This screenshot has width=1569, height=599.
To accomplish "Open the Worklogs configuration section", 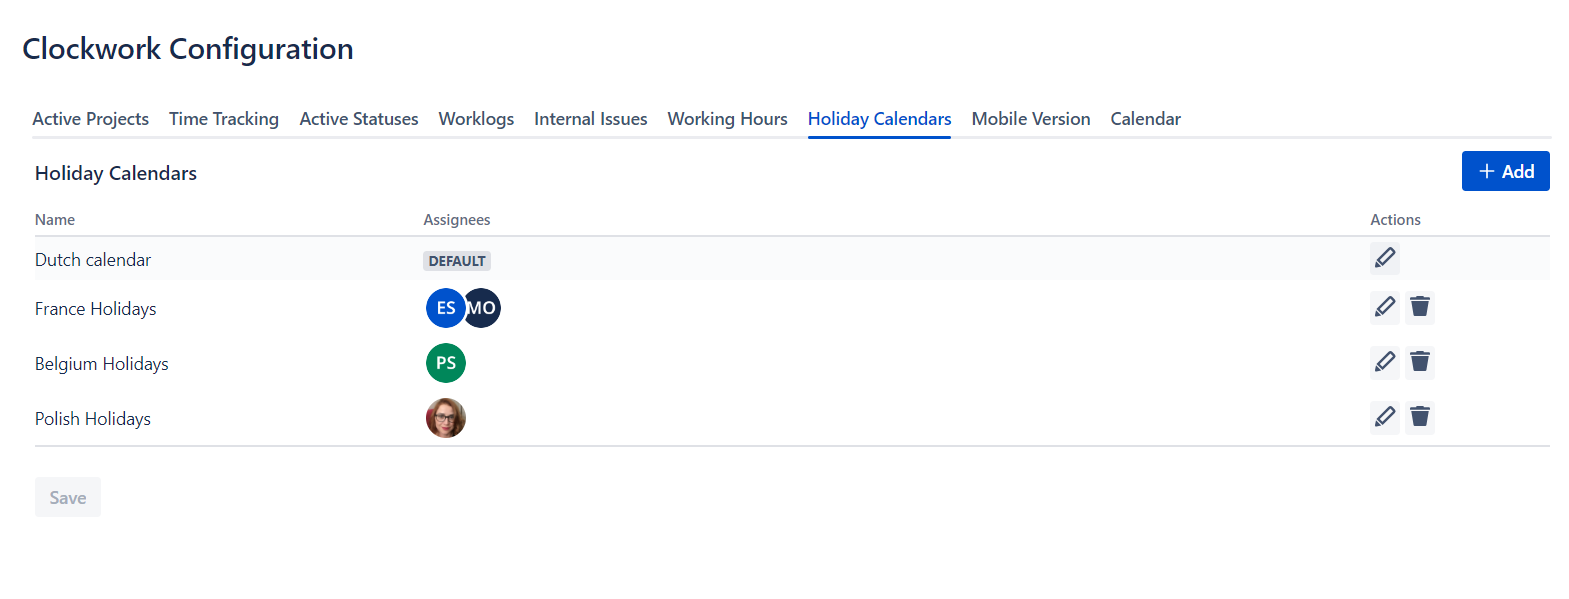I will point(475,118).
